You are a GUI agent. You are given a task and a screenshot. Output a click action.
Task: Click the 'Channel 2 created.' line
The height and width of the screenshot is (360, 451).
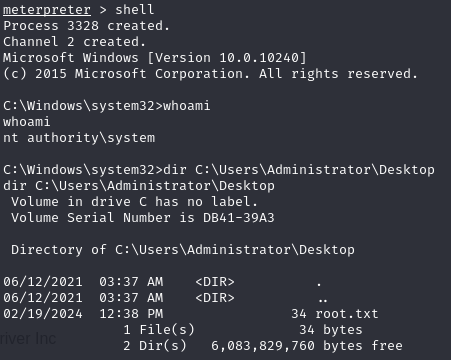click(x=74, y=42)
